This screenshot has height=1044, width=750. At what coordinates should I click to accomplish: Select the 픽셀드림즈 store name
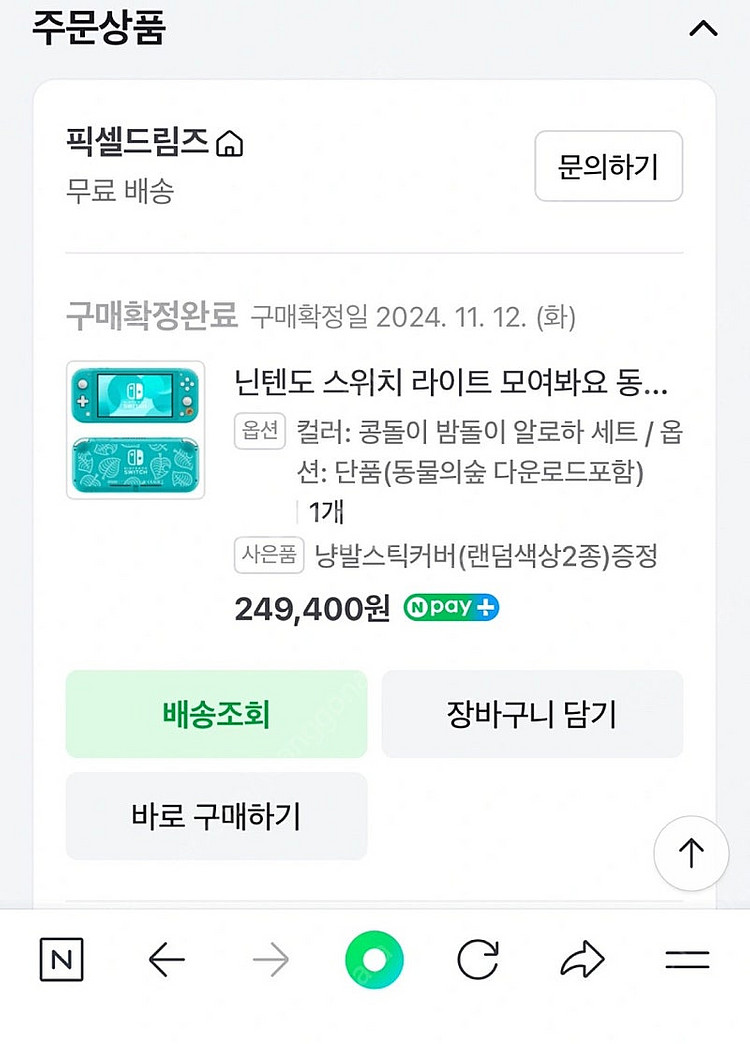138,144
